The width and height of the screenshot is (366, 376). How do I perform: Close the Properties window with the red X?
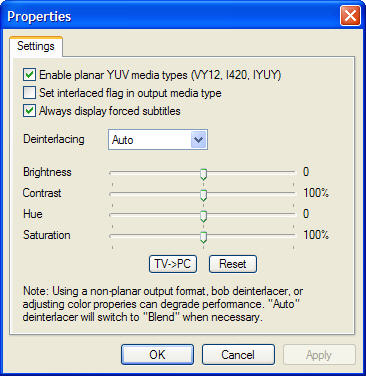(350, 15)
